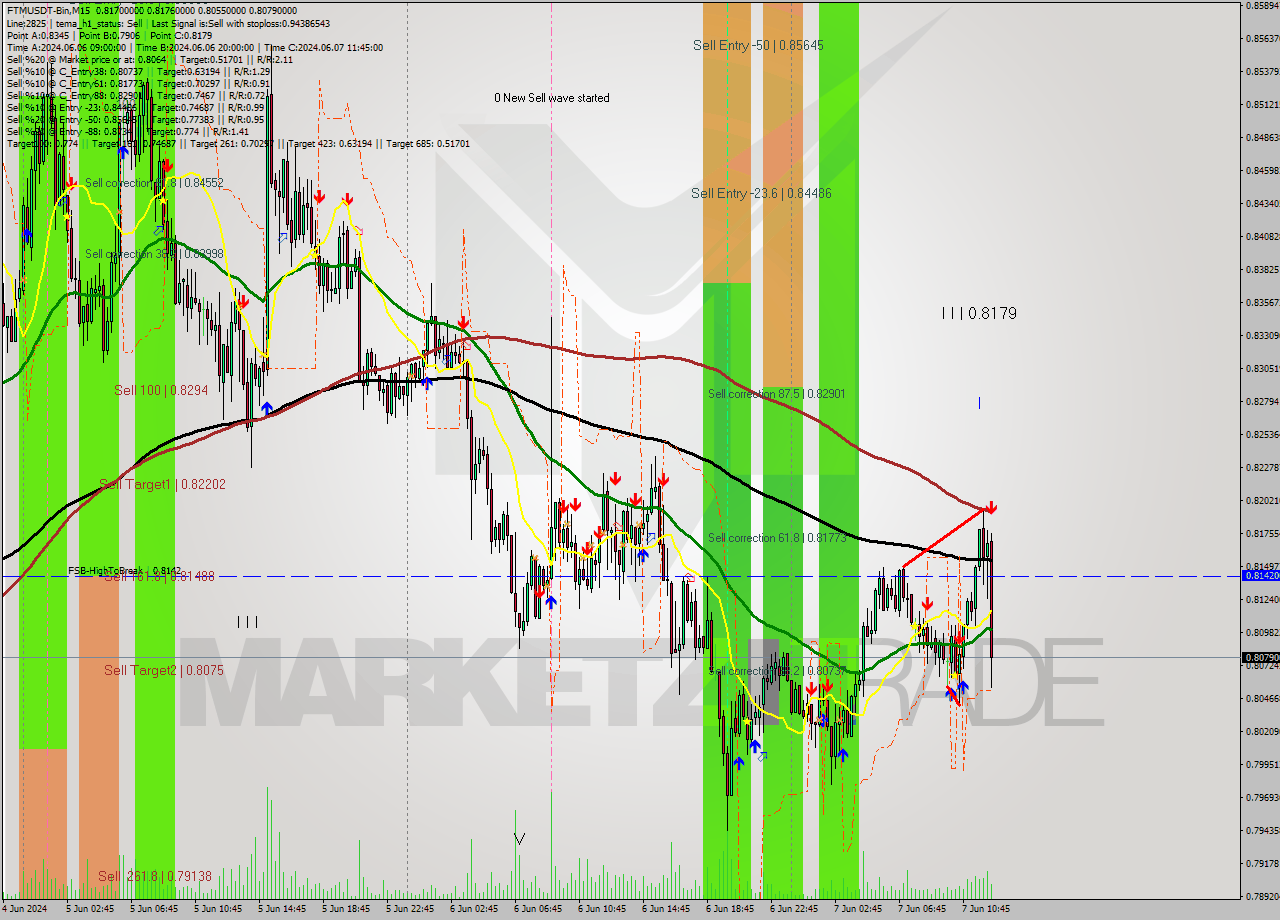Click 'Sell correction 38.2 | 0.80737' label
1280x920 pixels.
tap(777, 671)
